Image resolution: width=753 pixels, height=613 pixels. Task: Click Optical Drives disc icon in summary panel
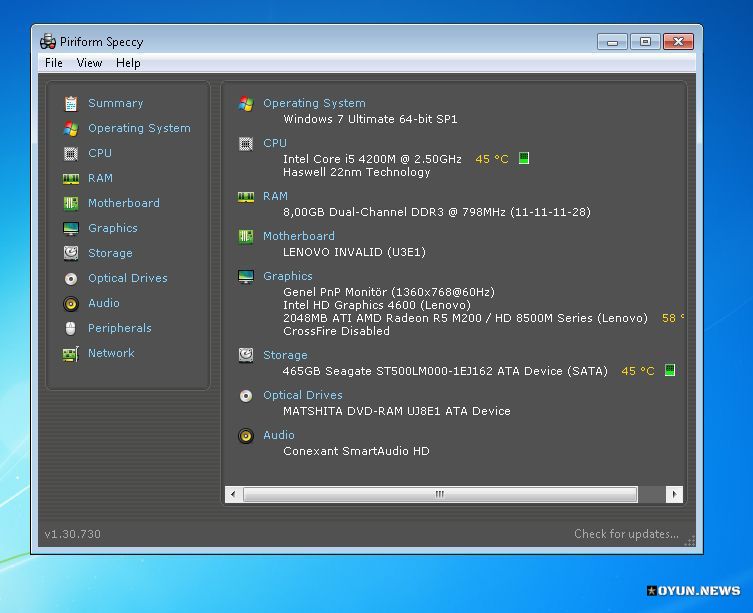tap(246, 396)
